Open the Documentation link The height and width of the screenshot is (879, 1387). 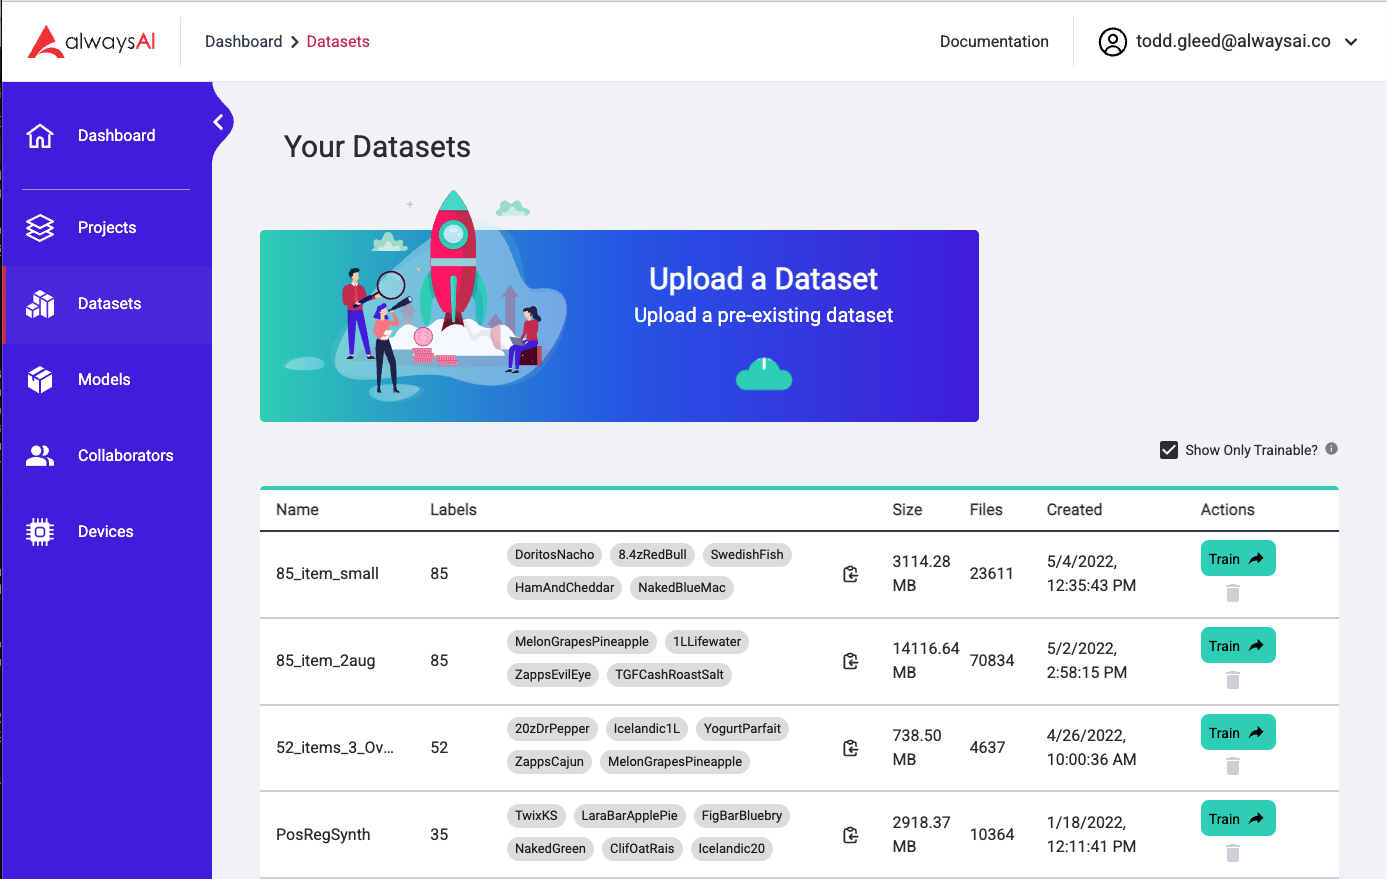coord(994,42)
